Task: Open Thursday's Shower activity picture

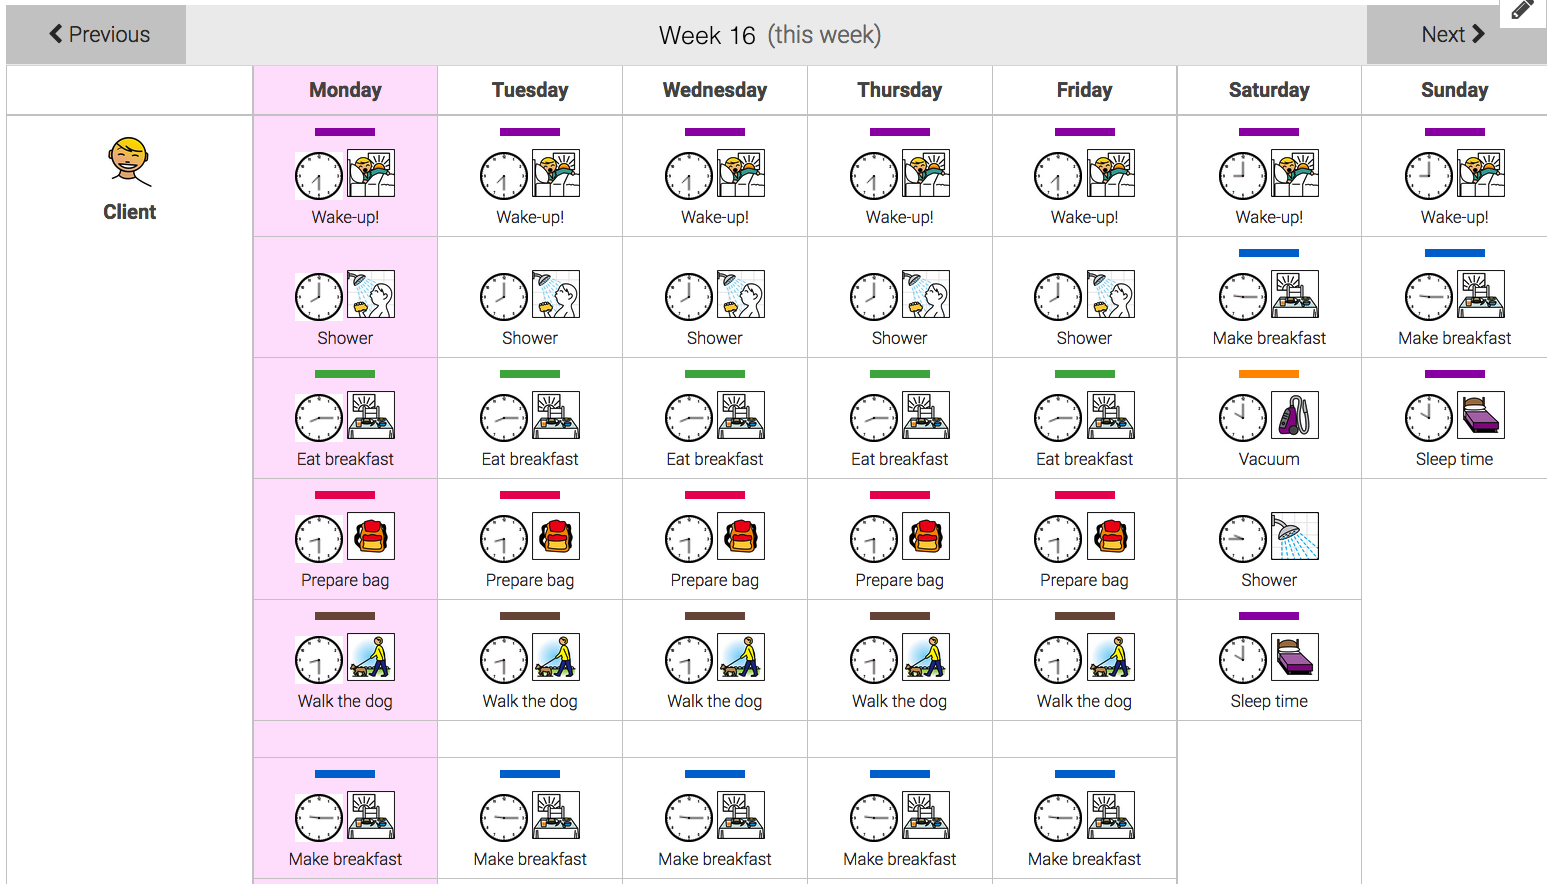Action: click(x=925, y=294)
